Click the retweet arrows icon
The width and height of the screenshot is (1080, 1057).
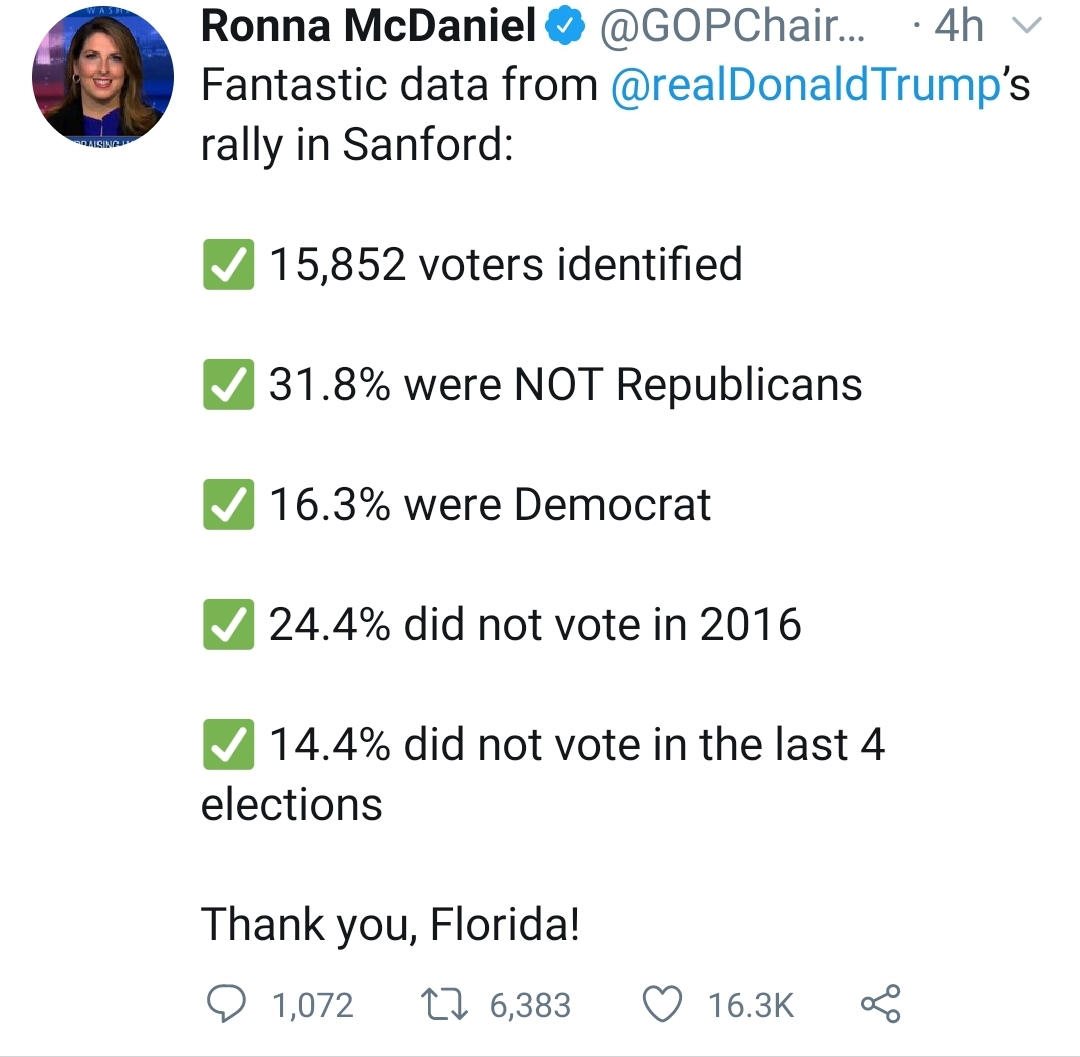click(x=445, y=1004)
